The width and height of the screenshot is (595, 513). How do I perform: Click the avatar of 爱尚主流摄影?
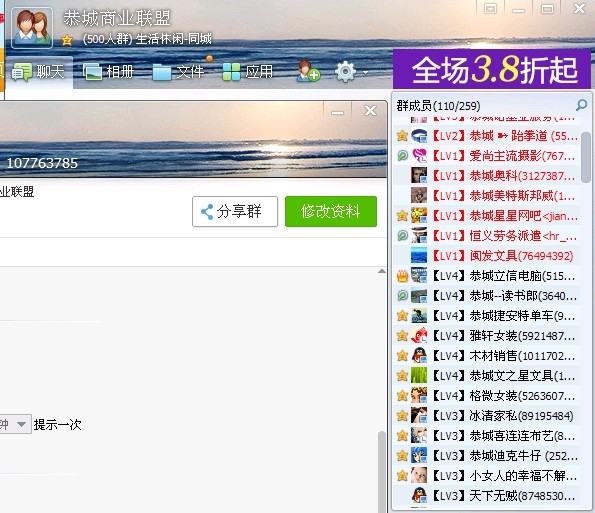pos(419,156)
